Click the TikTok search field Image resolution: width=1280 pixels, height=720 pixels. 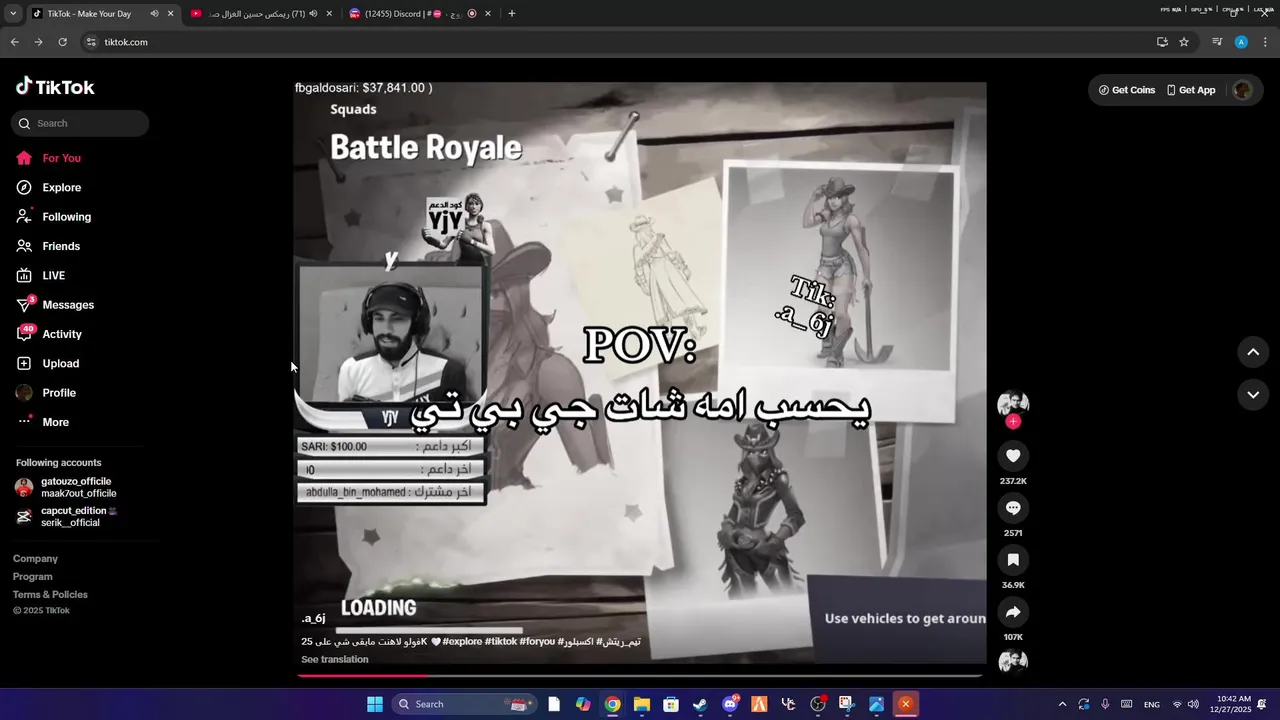pyautogui.click(x=80, y=123)
